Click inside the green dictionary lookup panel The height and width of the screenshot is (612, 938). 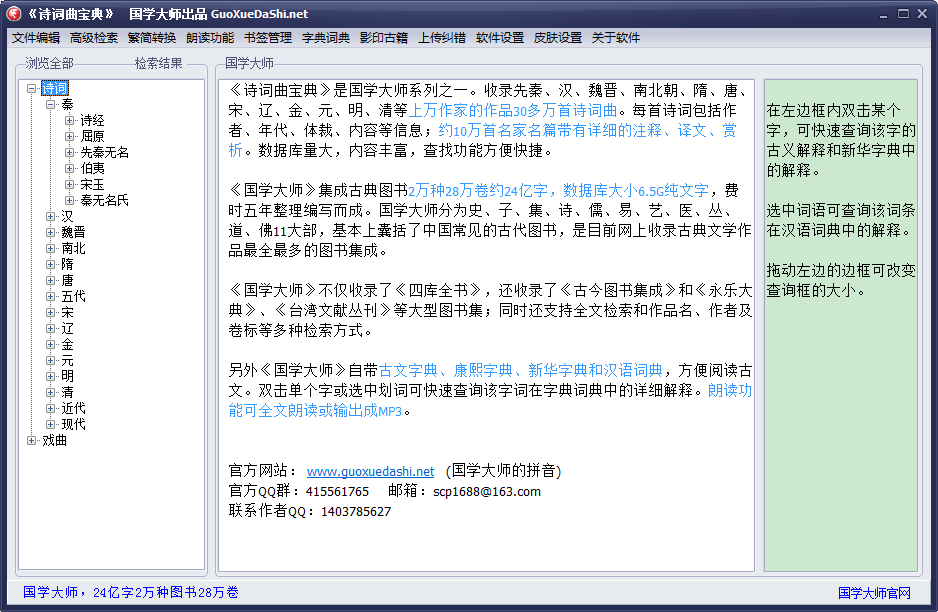pyautogui.click(x=840, y=325)
